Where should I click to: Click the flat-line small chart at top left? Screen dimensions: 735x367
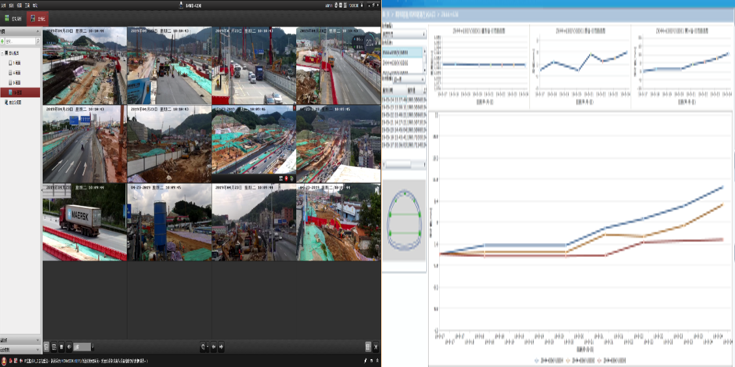coord(479,66)
